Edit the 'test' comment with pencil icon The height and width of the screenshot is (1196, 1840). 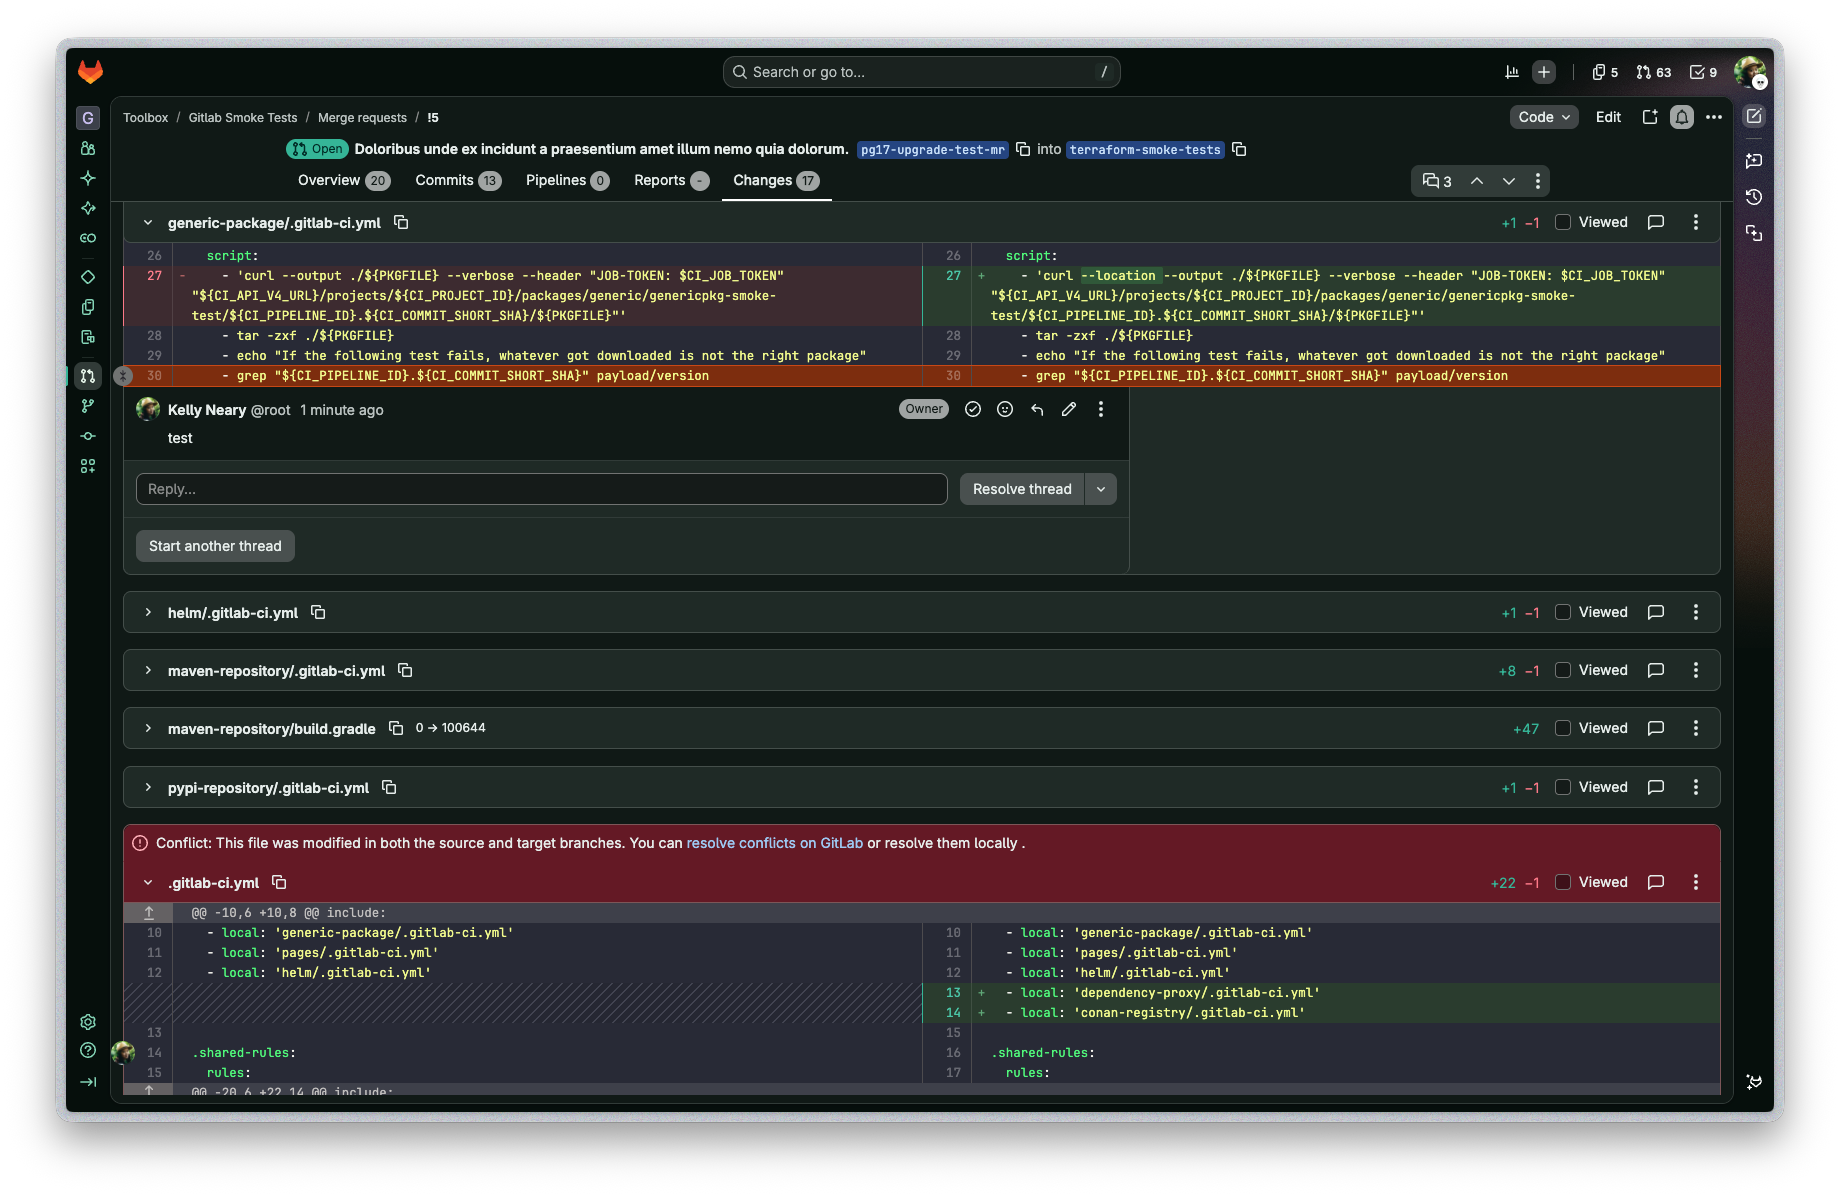(x=1069, y=409)
